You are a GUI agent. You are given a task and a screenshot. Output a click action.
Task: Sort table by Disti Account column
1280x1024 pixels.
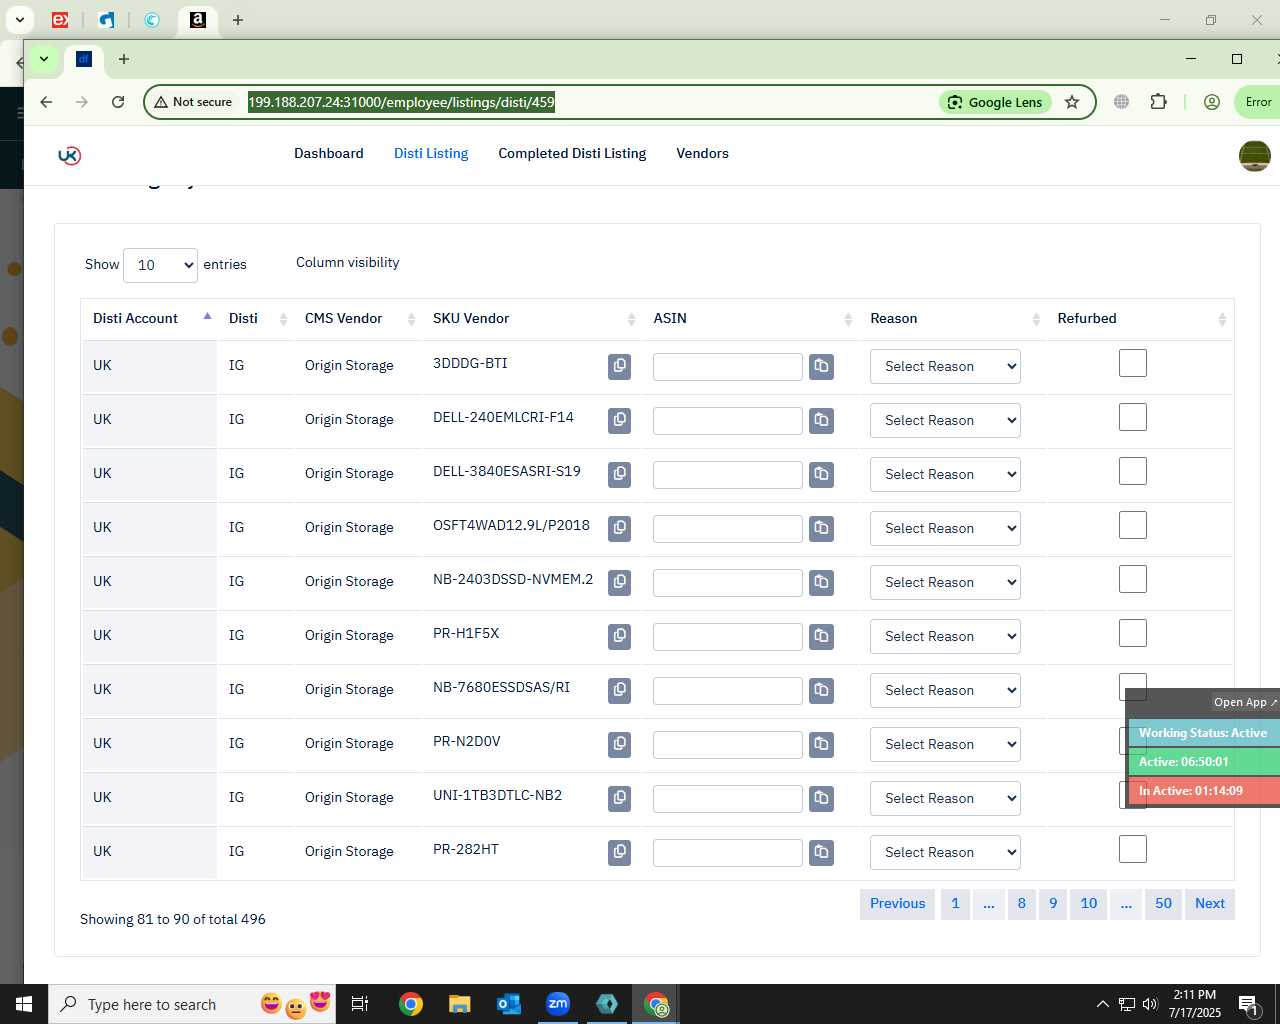tap(150, 318)
